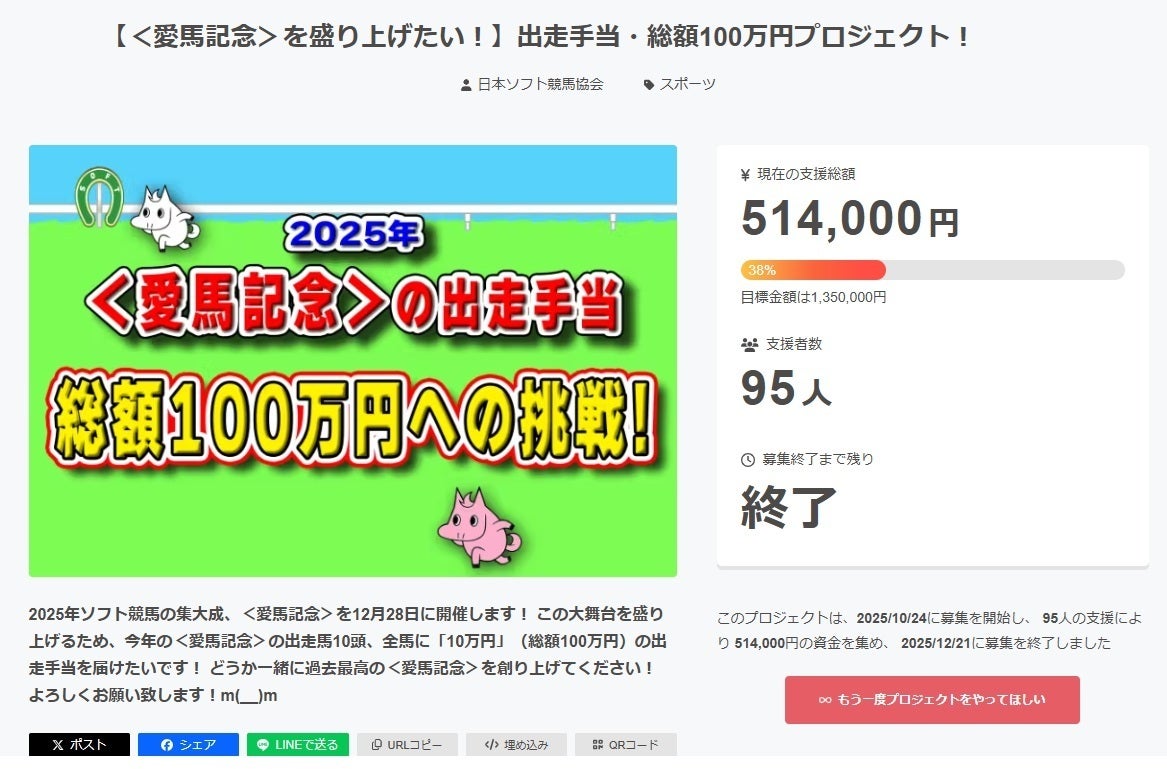This screenshot has height=769, width=1167.
Task: Send the project via LINE
Action: click(x=298, y=745)
